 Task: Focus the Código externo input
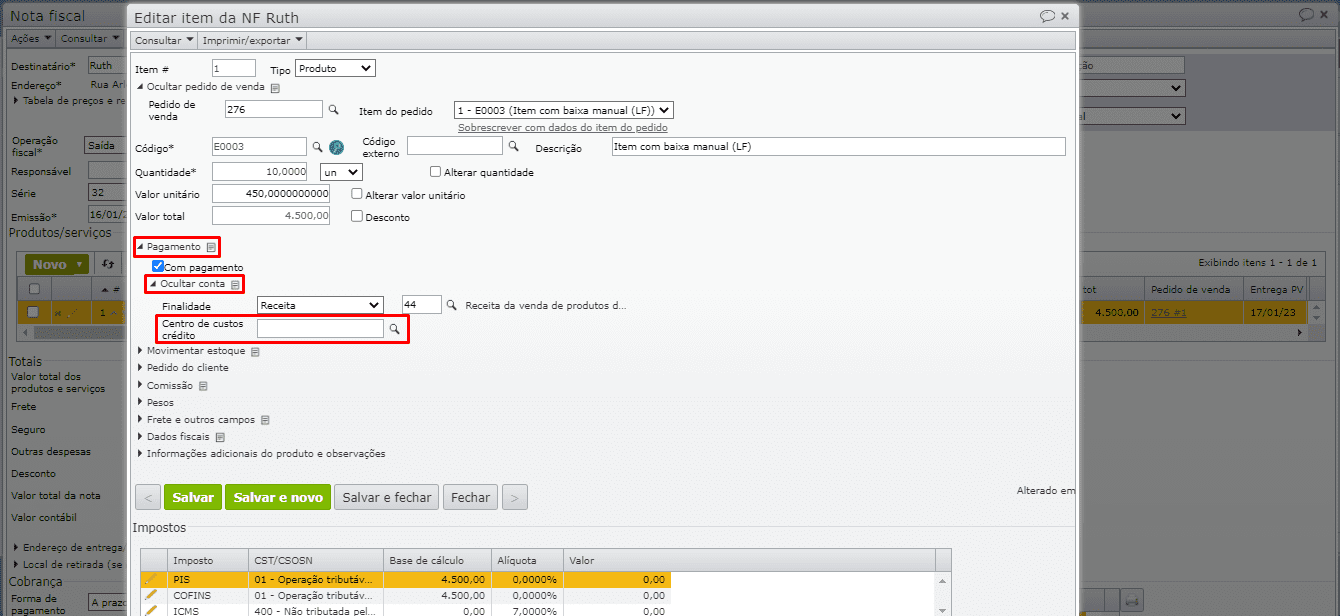(455, 146)
